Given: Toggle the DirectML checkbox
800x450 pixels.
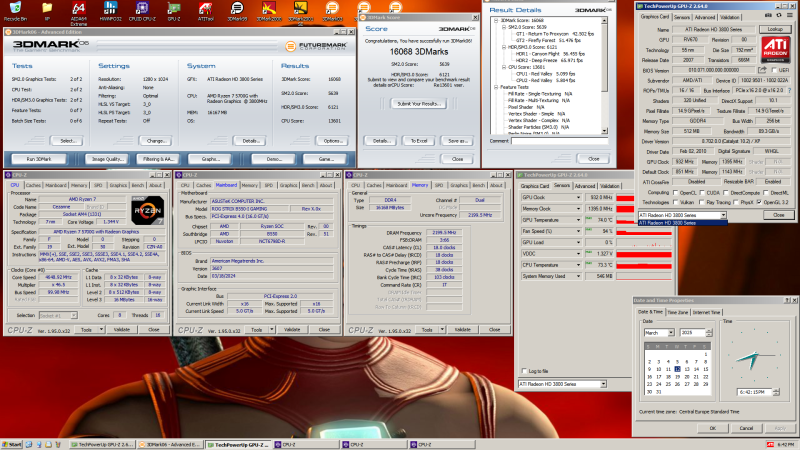Looking at the screenshot, I should (765, 193).
